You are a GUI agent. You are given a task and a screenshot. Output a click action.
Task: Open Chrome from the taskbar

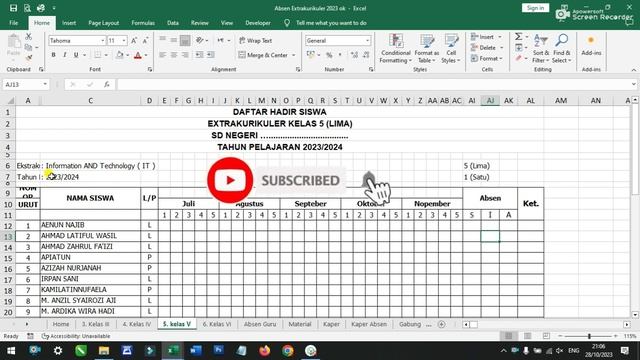pyautogui.click(x=288, y=351)
